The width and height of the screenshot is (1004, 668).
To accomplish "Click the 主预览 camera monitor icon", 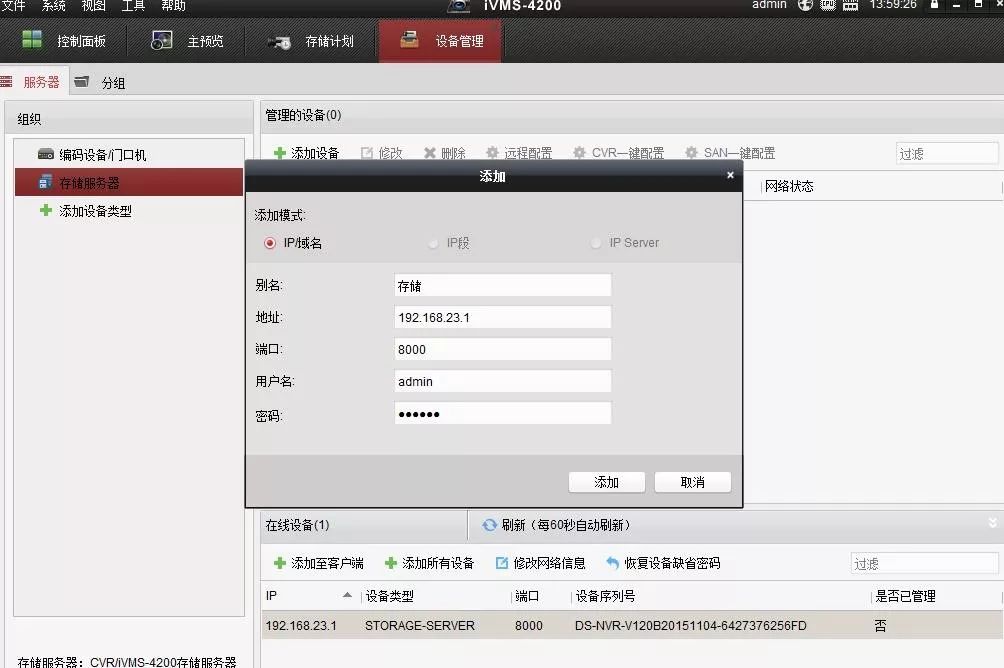I will pyautogui.click(x=161, y=40).
